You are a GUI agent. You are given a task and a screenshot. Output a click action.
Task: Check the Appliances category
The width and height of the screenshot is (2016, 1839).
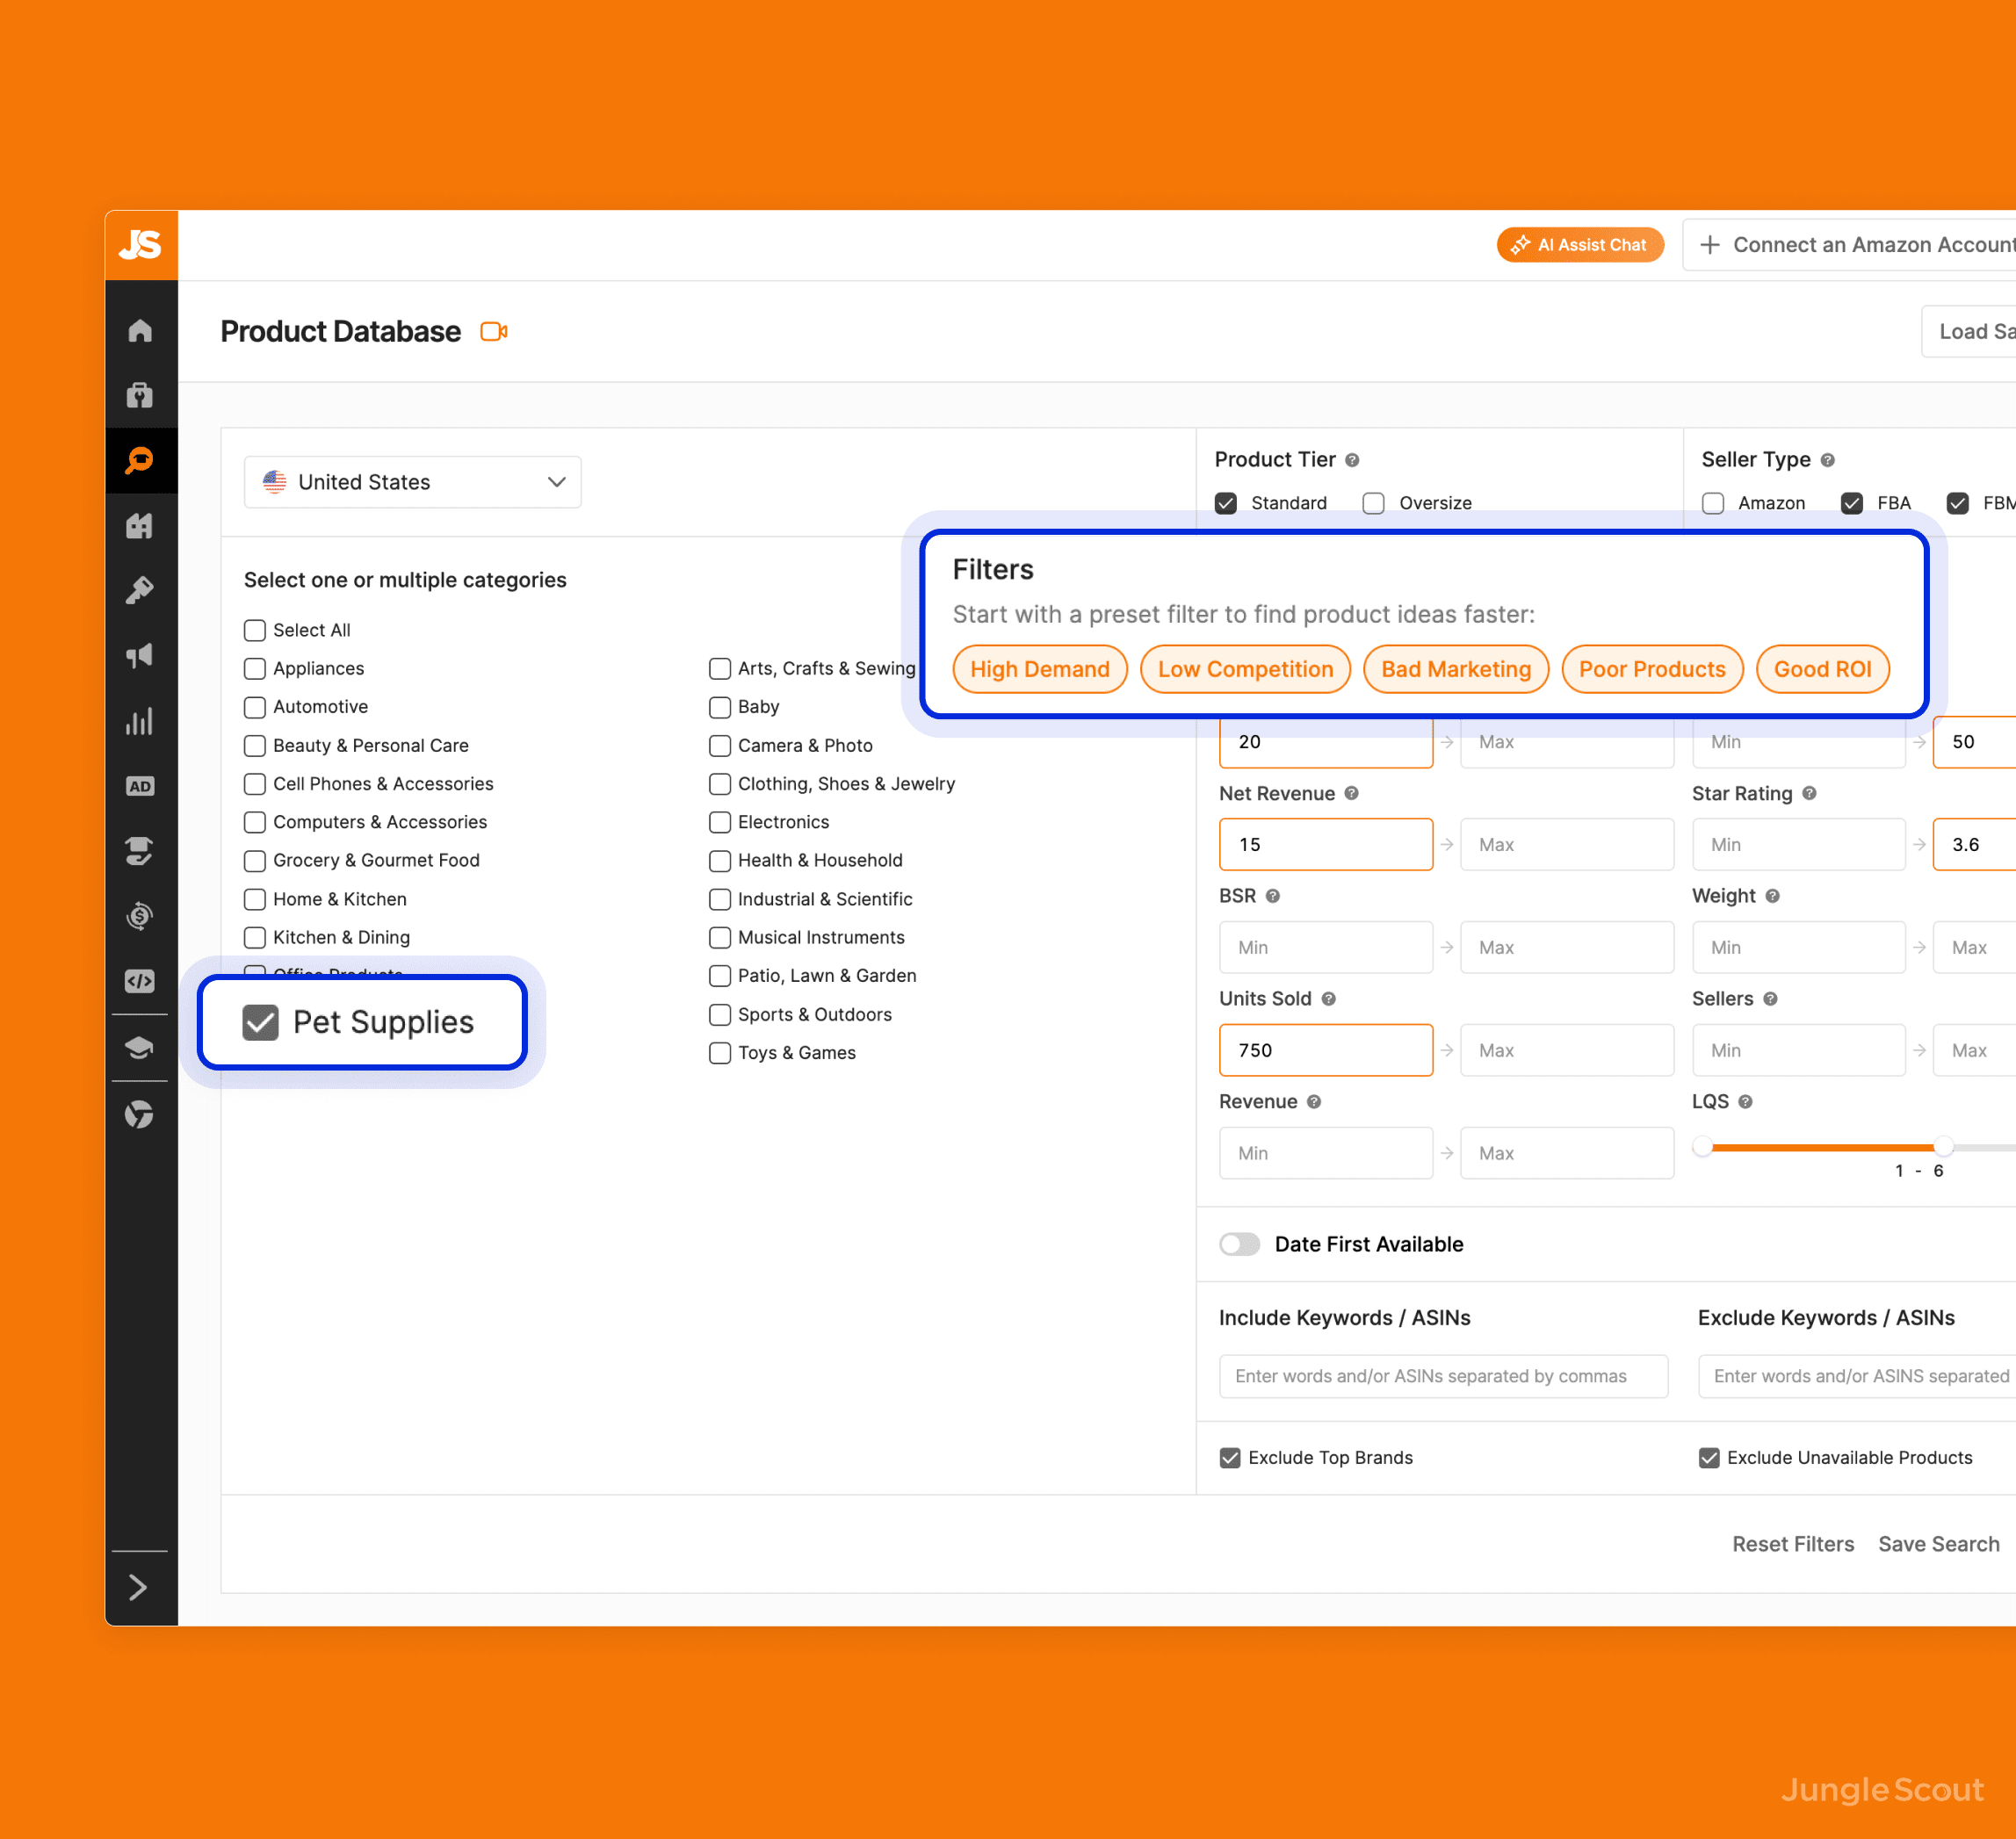point(255,668)
